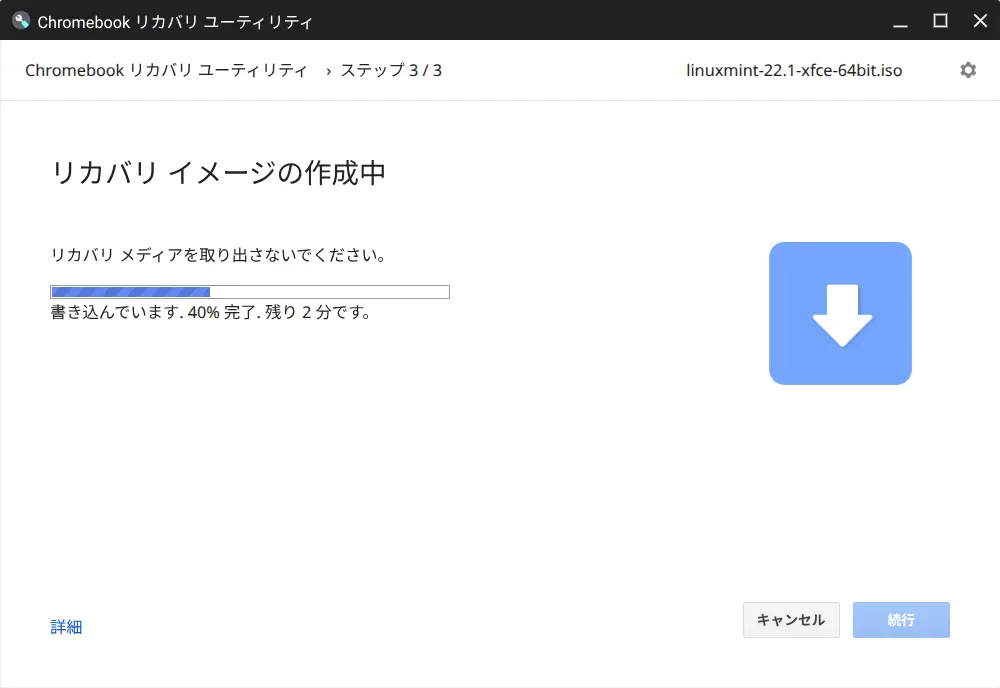The width and height of the screenshot is (1000, 688).
Task: Click the title bar application name
Action: click(x=175, y=20)
